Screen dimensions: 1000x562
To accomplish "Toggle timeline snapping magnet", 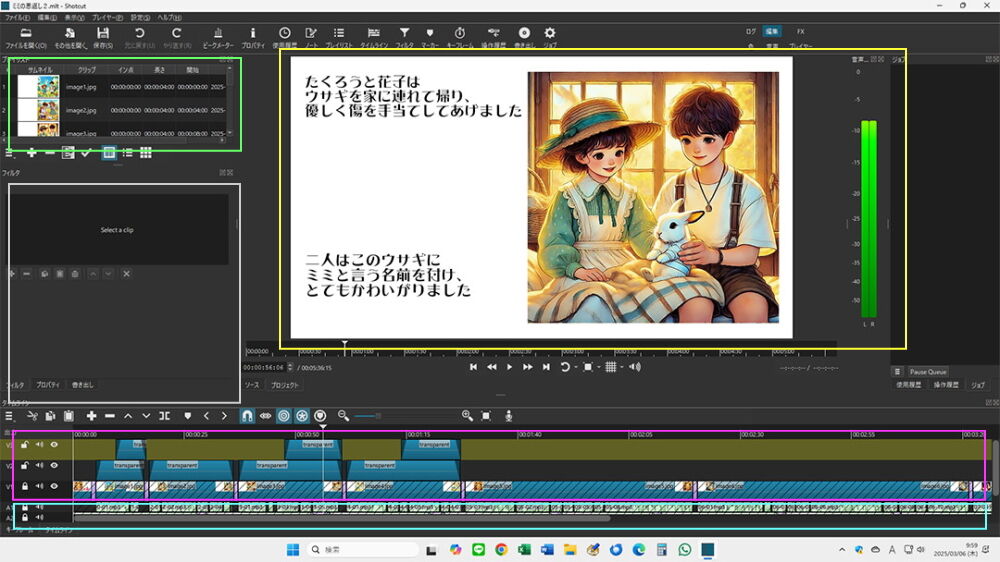I will (x=247, y=416).
